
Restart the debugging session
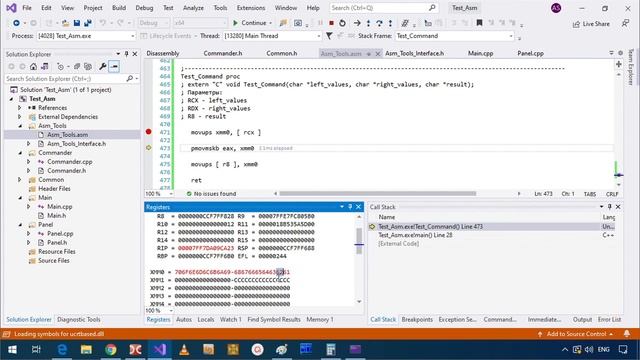tap(342, 23)
